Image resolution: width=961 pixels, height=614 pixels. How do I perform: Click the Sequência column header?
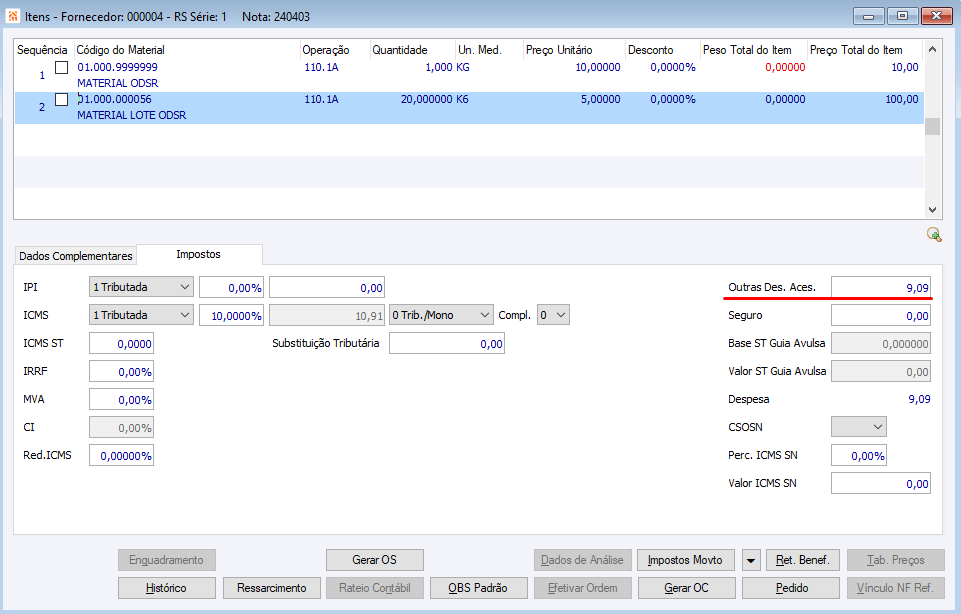tap(42, 50)
